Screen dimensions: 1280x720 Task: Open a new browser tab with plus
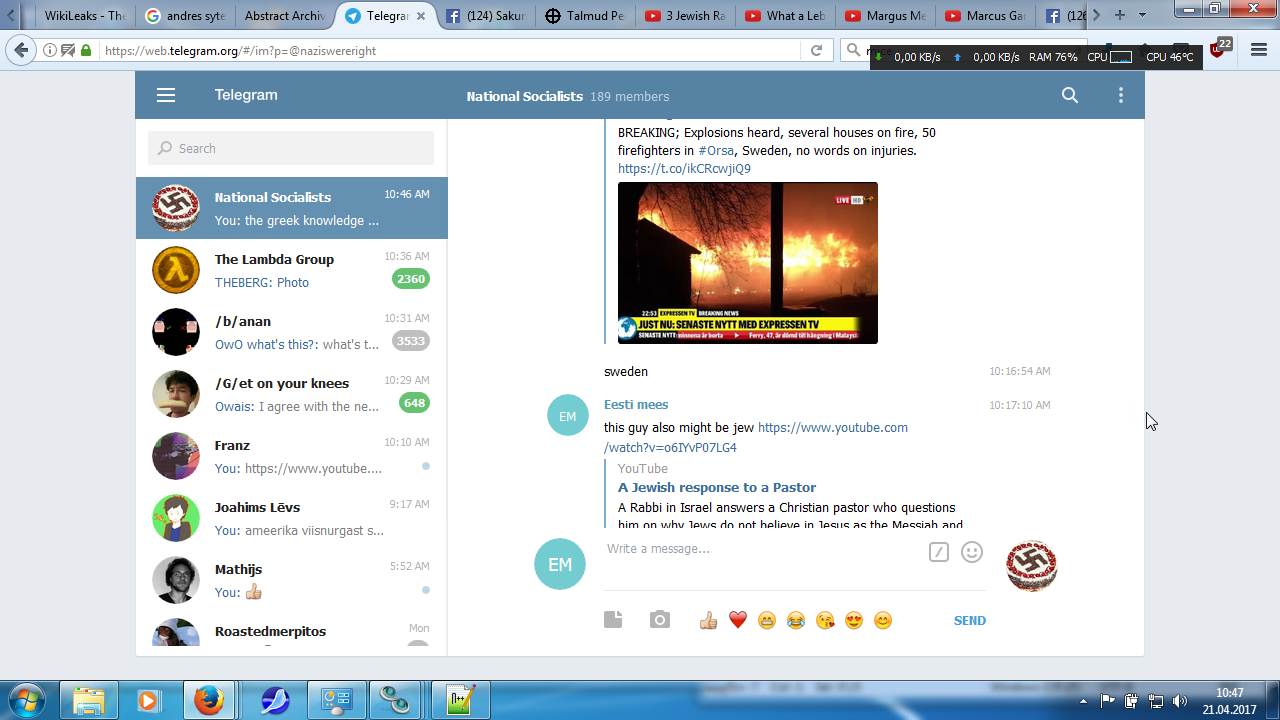pos(1120,15)
